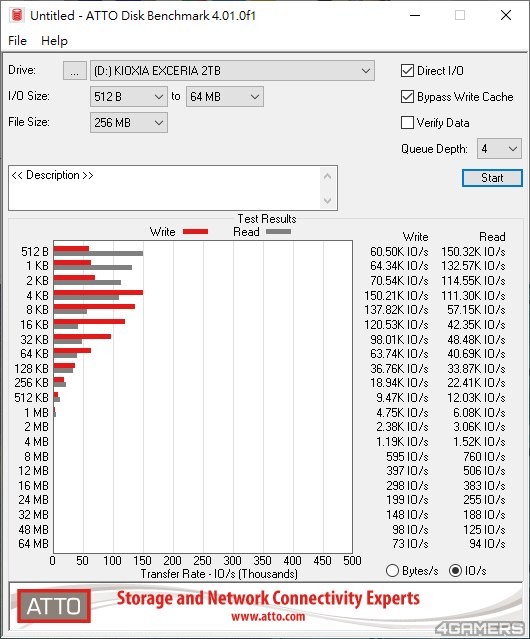Viewport: 530px width, 639px height.
Task: Open the 64 MB maximum I/O size dropdown
Action: (225, 97)
